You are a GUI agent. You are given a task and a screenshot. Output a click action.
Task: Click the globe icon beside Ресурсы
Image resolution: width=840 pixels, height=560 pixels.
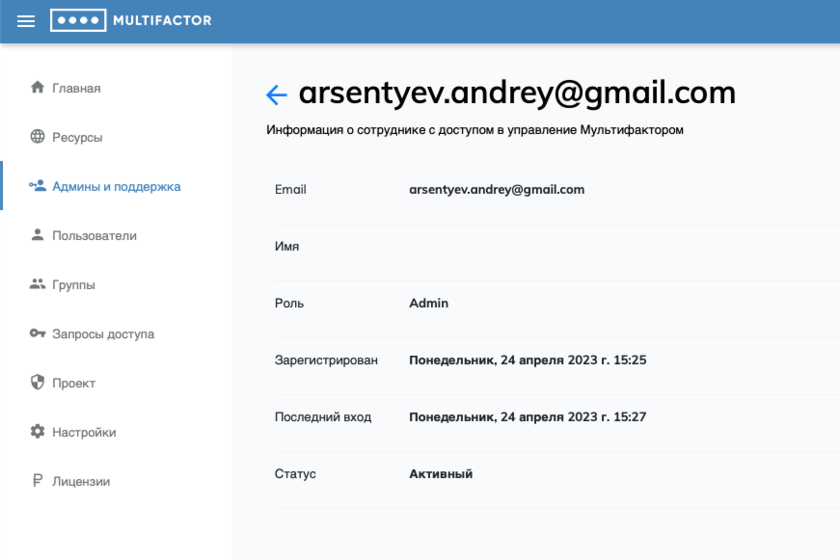click(38, 137)
